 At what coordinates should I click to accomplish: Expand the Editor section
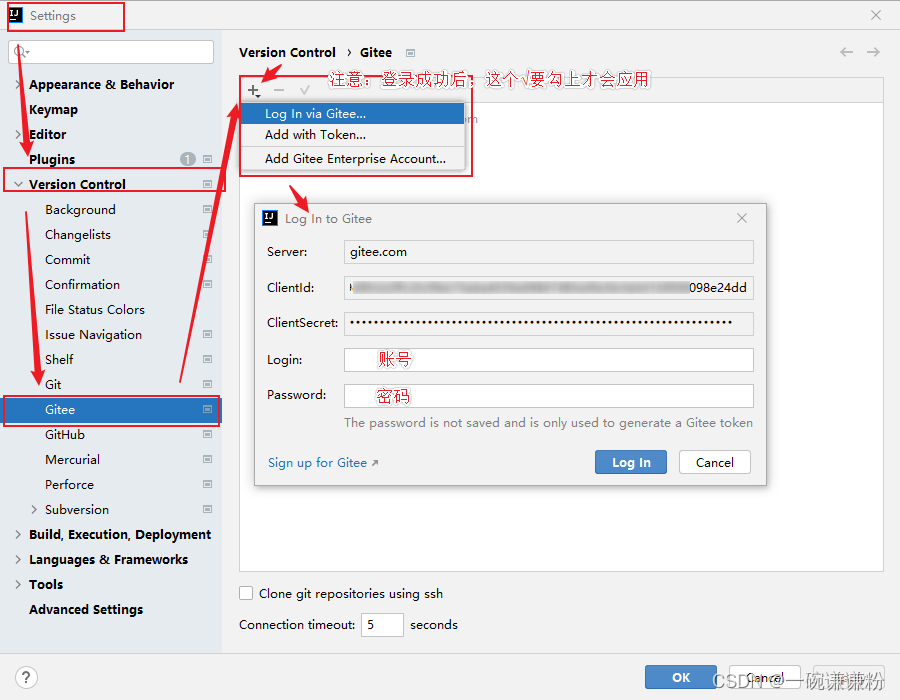18,134
